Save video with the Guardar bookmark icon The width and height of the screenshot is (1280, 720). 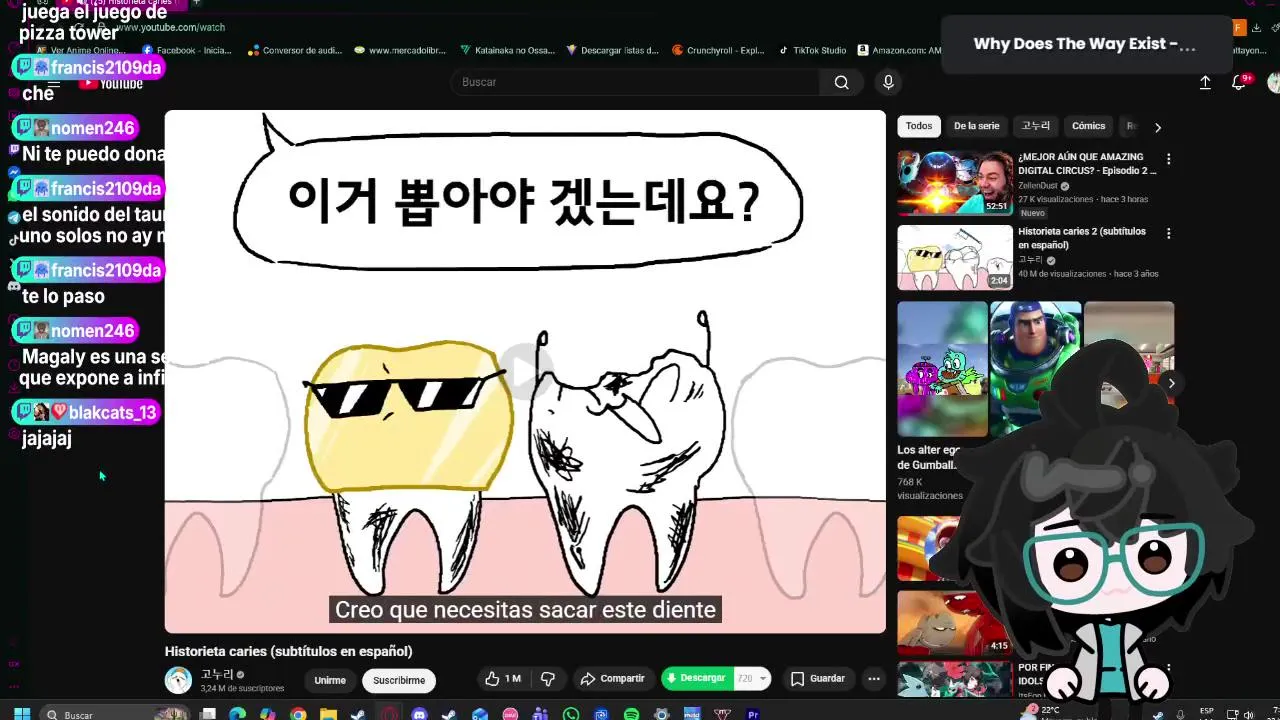(x=818, y=678)
